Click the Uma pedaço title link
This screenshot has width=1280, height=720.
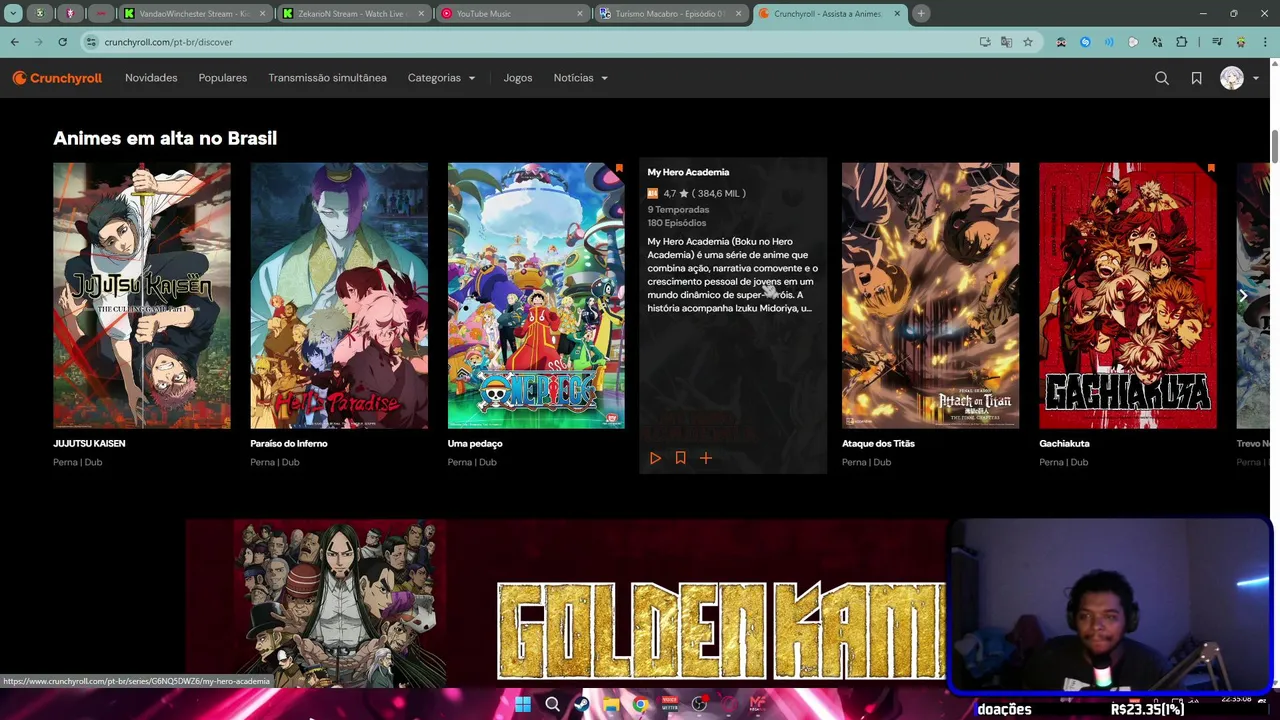pyautogui.click(x=475, y=443)
